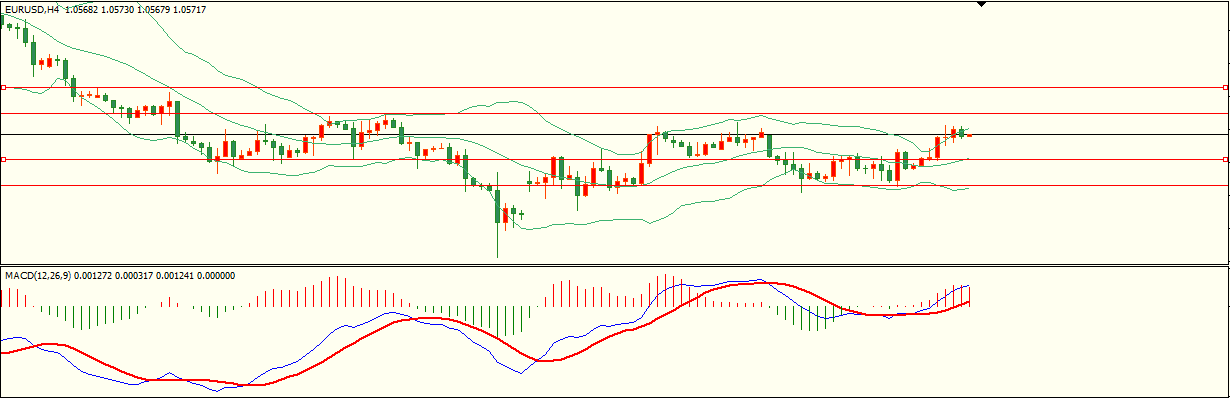
Task: Click the MACD(12,26,9) indicator label
Action: [x=37, y=275]
